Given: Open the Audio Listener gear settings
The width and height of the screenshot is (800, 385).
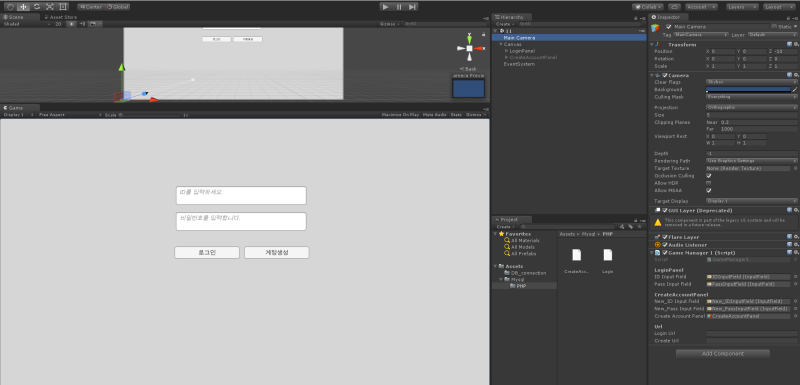Looking at the screenshot, I should pos(796,245).
